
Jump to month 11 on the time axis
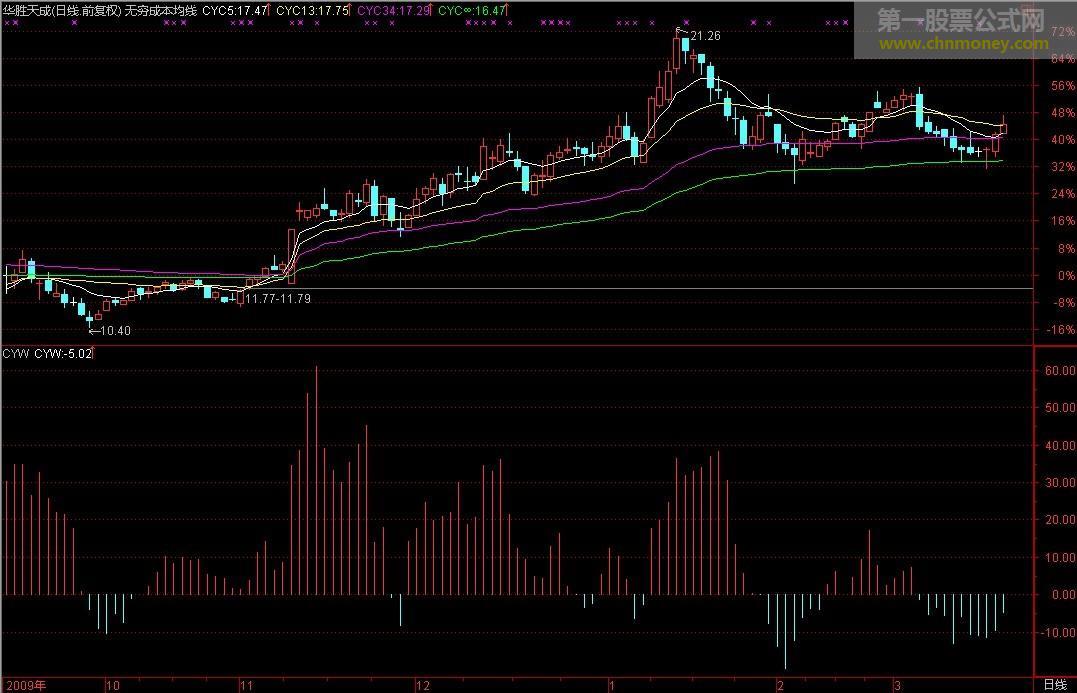[246, 685]
